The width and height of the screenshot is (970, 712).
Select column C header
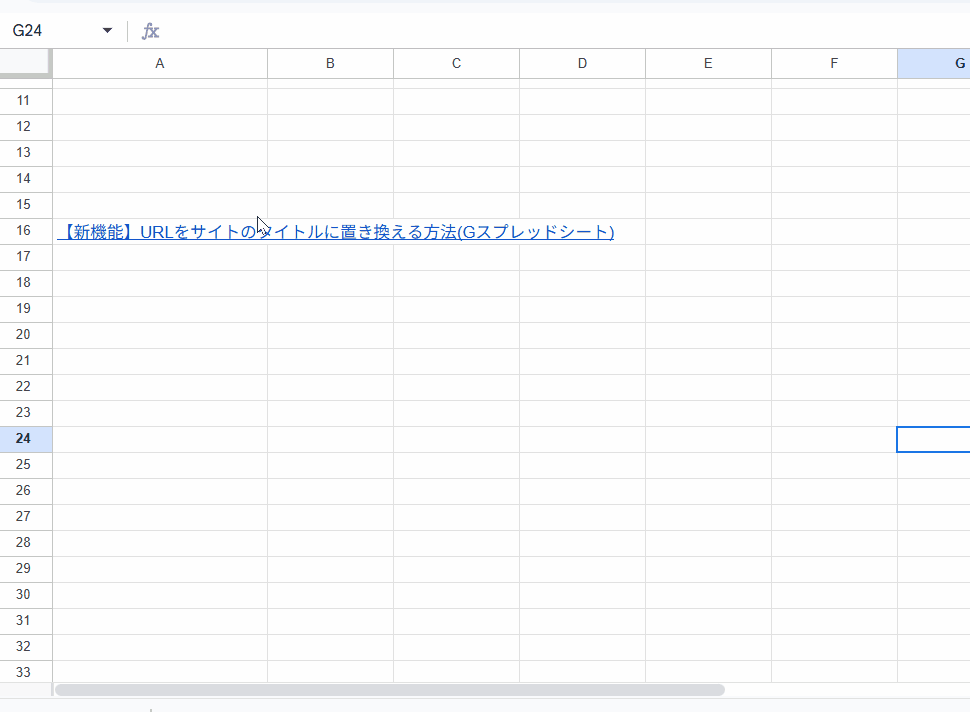[x=456, y=63]
